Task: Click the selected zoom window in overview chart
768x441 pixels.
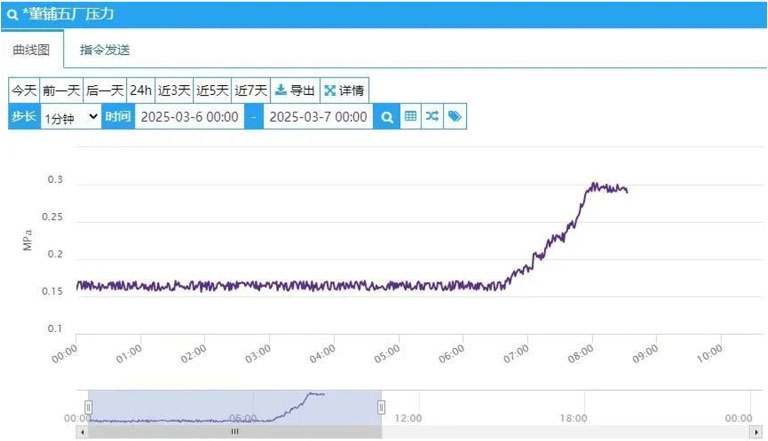Action: 235,407
